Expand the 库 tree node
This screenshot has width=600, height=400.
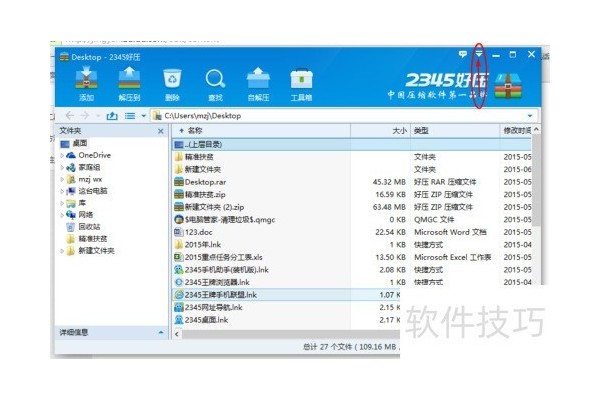(x=62, y=203)
